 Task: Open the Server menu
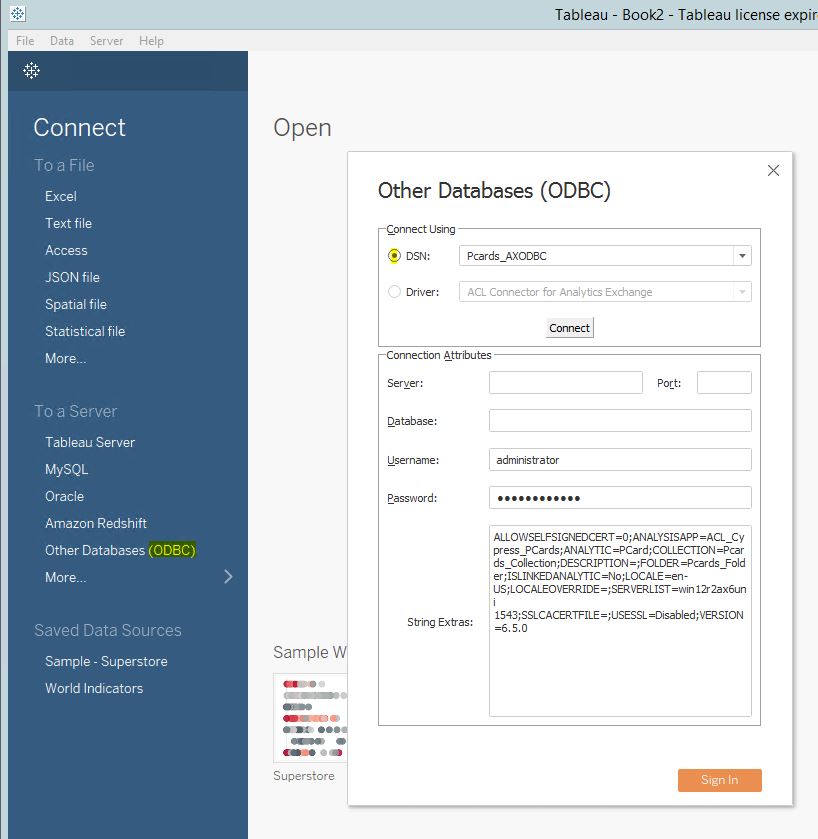coord(106,40)
